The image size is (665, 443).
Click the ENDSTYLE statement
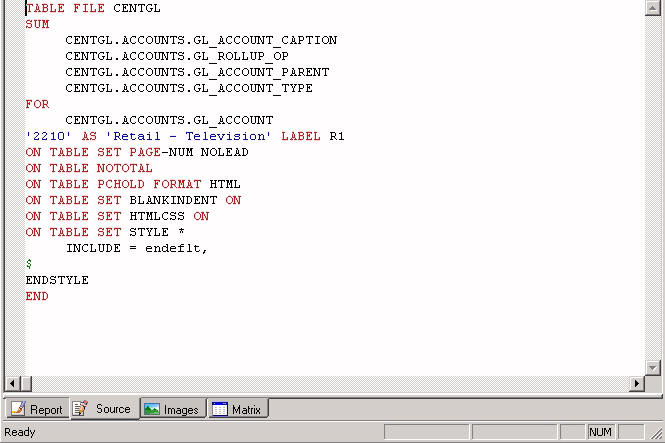(x=57, y=280)
